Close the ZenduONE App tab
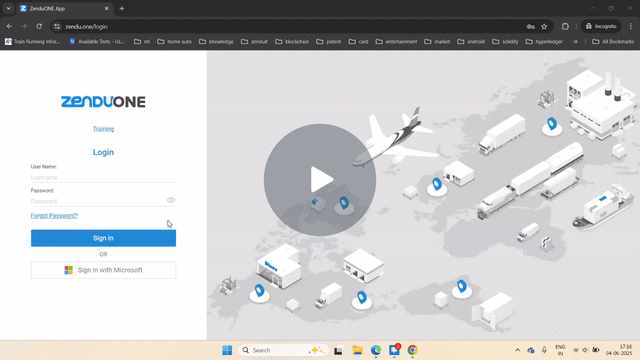This screenshot has width=640, height=360. pyautogui.click(x=107, y=8)
